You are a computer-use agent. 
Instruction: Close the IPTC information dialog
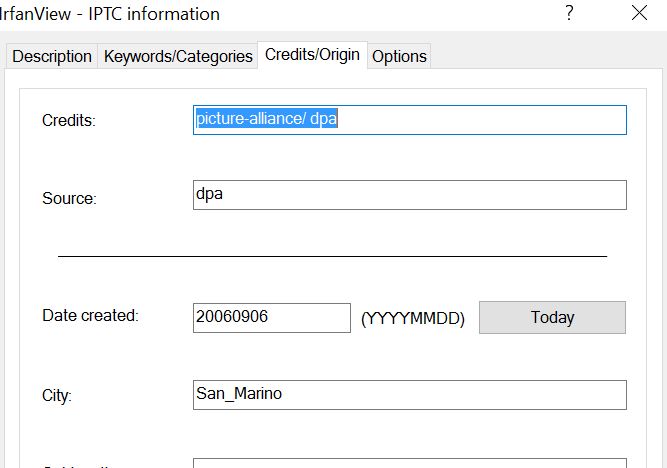[639, 13]
